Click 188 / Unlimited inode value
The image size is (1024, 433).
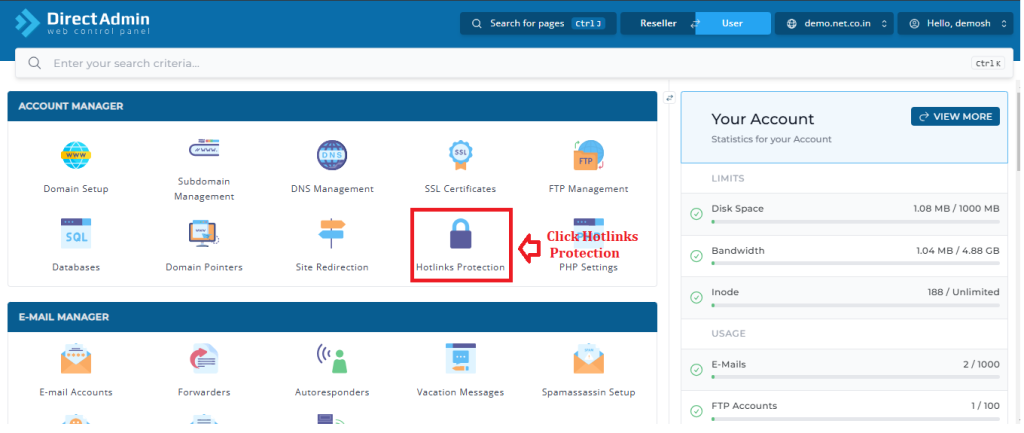coord(963,292)
